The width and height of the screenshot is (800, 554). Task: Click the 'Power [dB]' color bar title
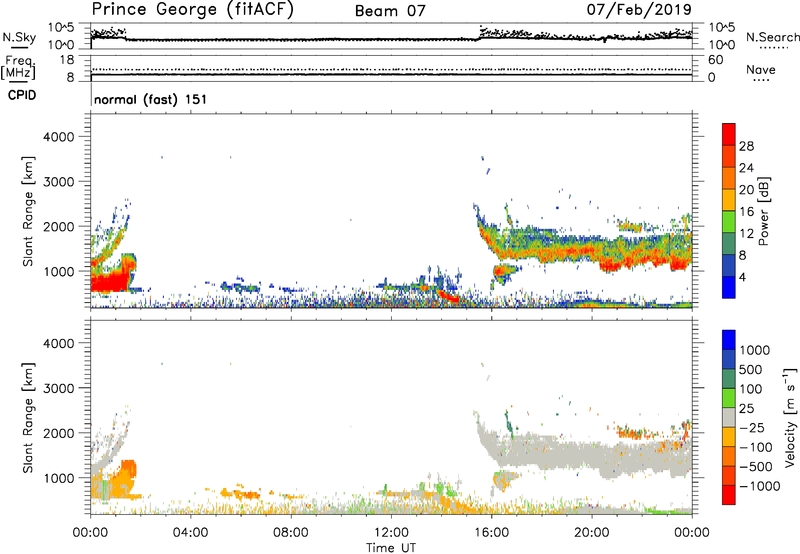[763, 211]
